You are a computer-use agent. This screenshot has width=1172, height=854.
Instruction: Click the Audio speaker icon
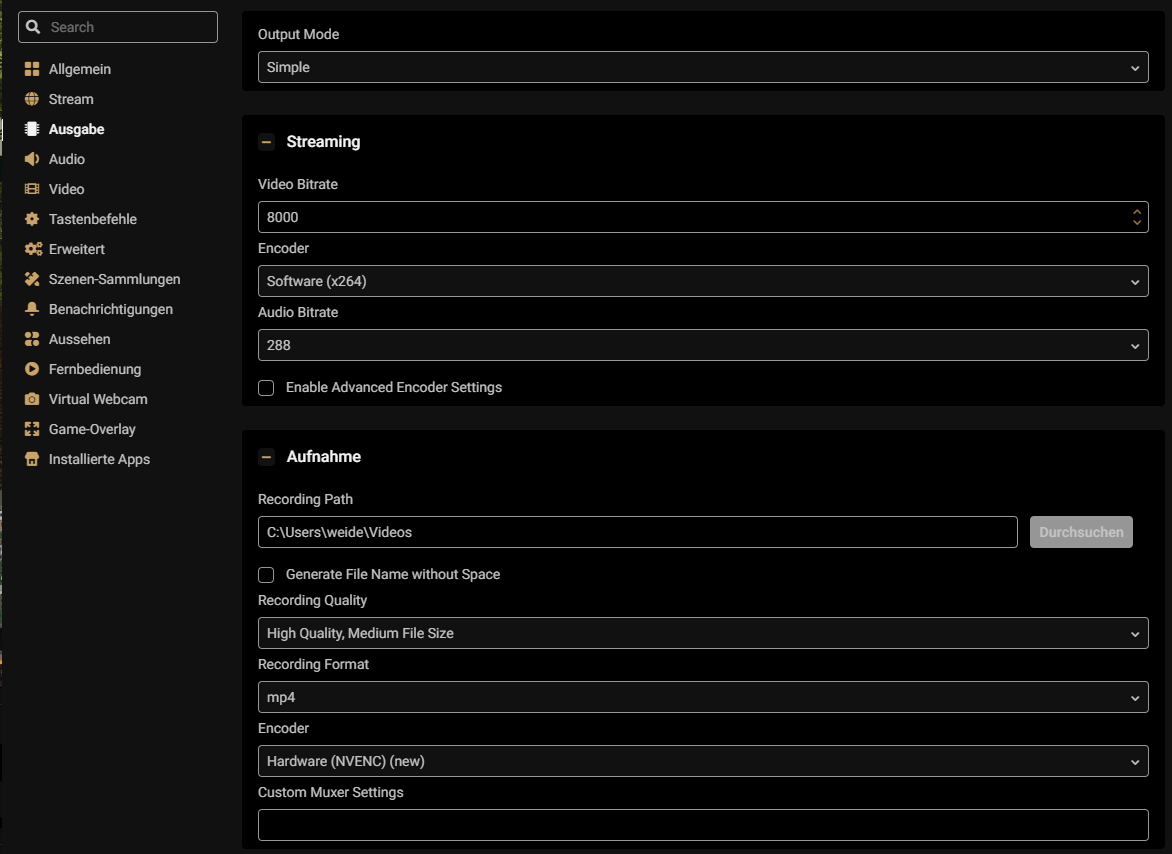(x=31, y=158)
